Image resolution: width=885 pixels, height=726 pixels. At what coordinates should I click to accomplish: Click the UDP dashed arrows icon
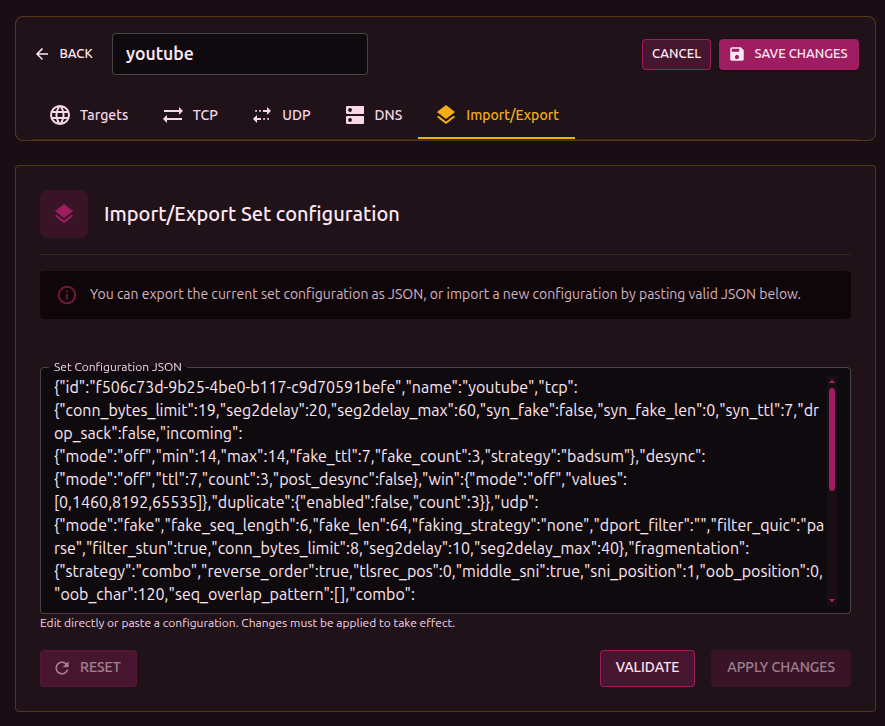tap(262, 115)
